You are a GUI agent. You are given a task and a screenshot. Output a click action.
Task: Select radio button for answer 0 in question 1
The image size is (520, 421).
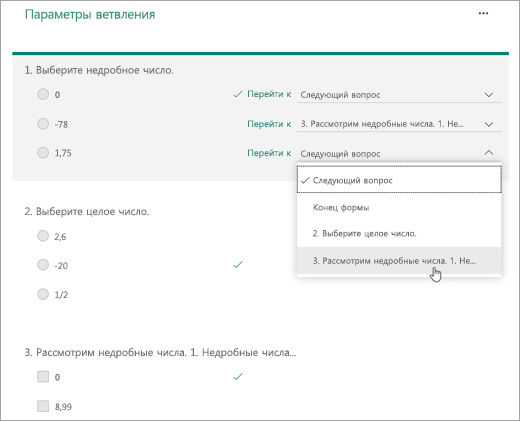coord(43,94)
